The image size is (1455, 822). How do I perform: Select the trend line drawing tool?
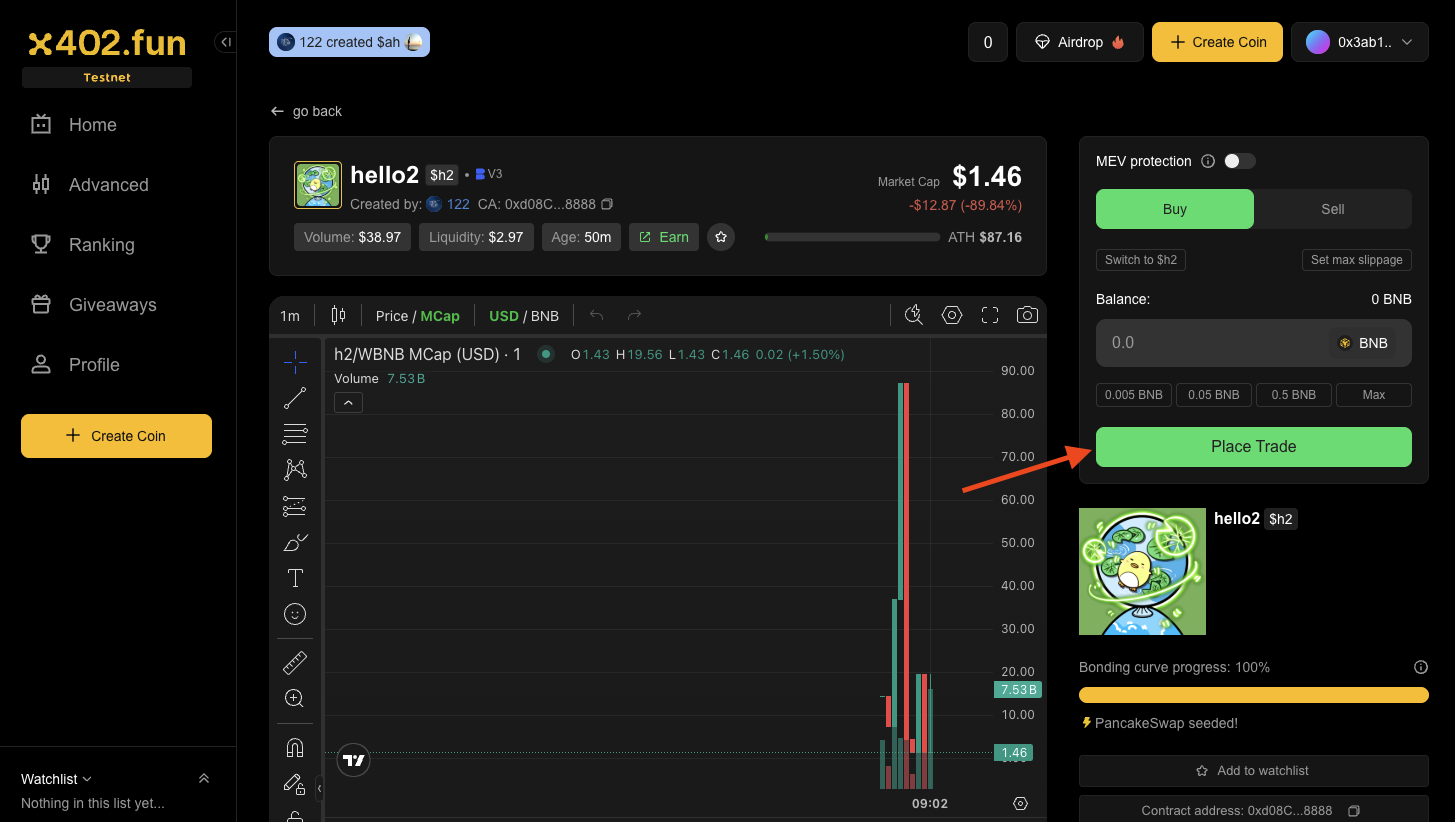pyautogui.click(x=295, y=398)
